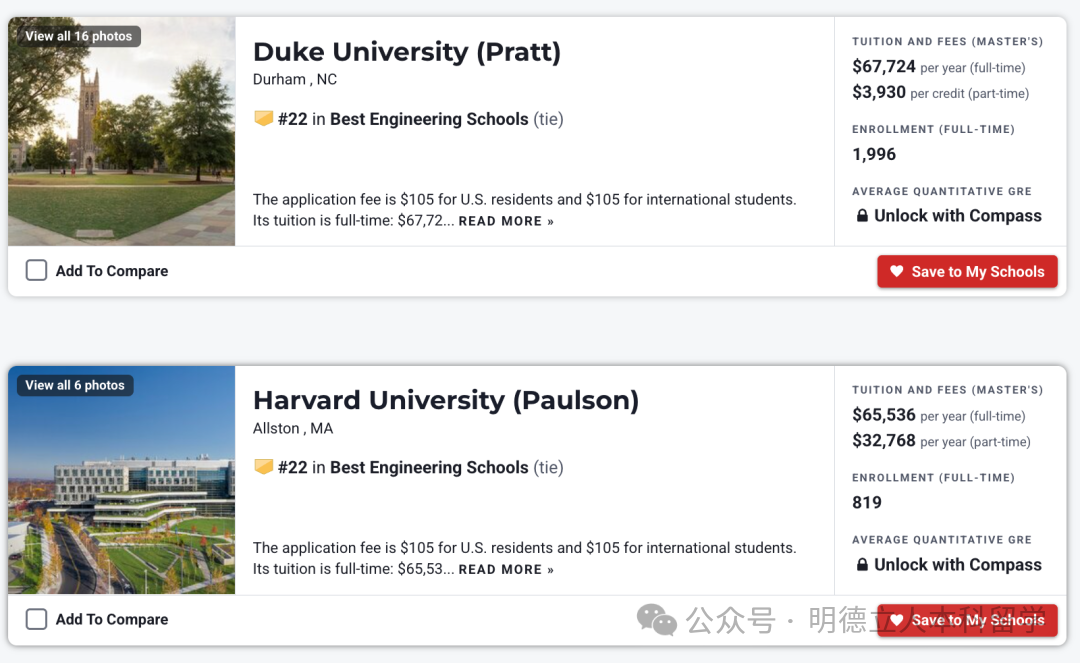Image resolution: width=1080 pixels, height=663 pixels.
Task: Click the Harvard ranking badge icon
Action: point(263,467)
